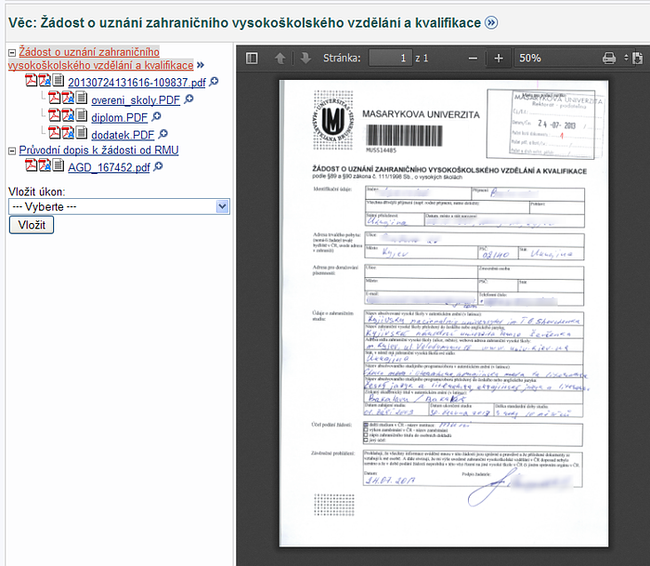This screenshot has width=650, height=566.
Task: Download the PDF using download icon
Action: pyautogui.click(x=638, y=58)
